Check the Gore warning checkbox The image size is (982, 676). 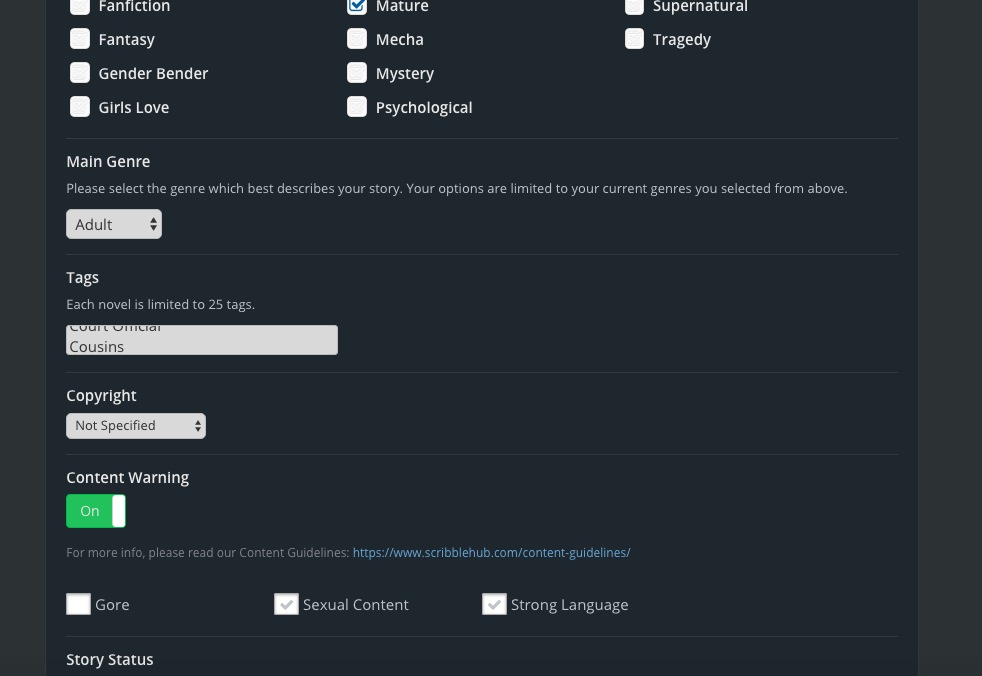[79, 604]
